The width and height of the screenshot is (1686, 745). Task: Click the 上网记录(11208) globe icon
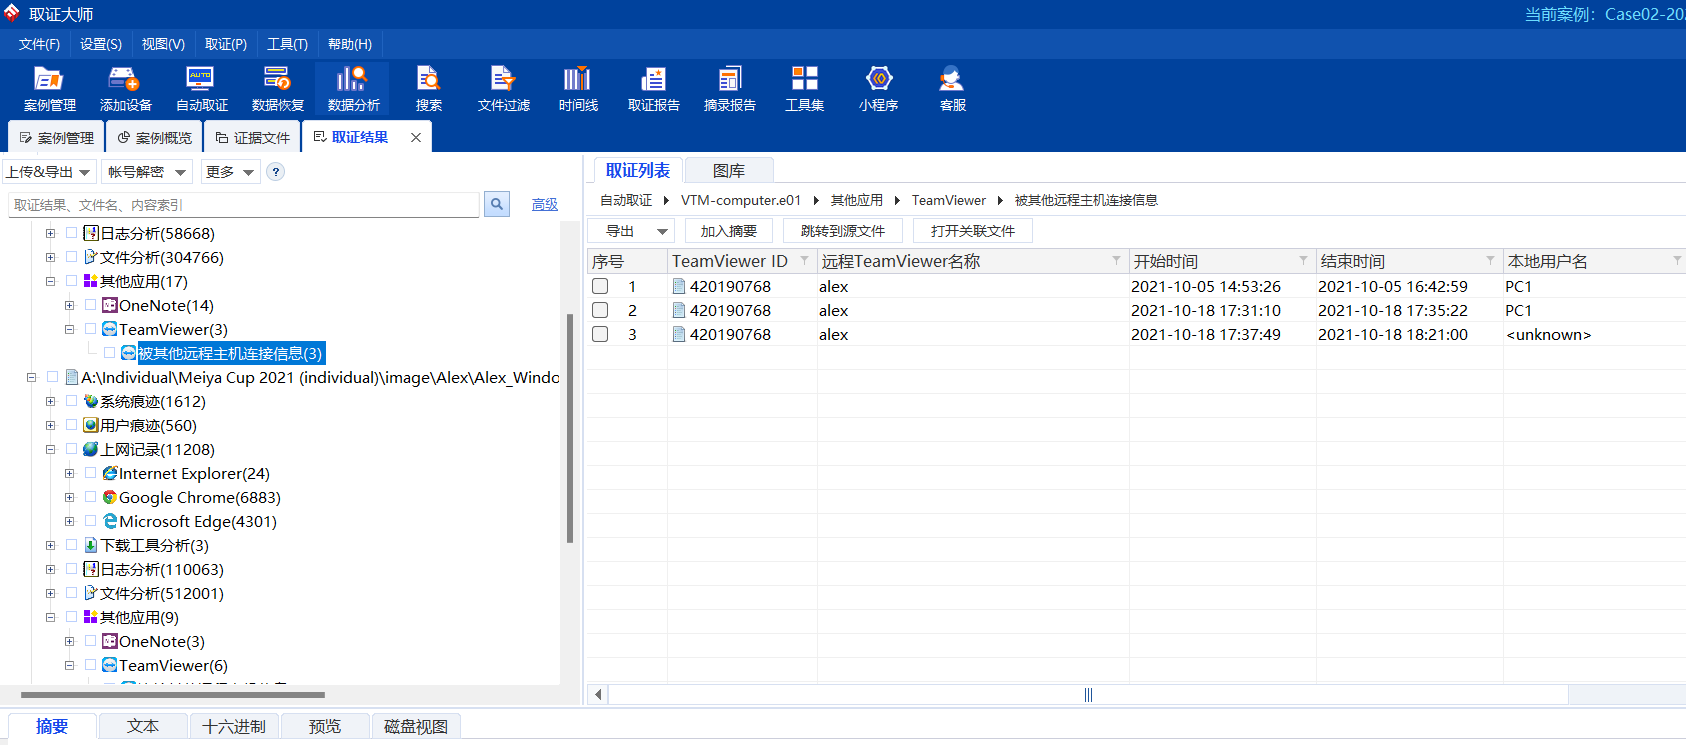pos(91,449)
